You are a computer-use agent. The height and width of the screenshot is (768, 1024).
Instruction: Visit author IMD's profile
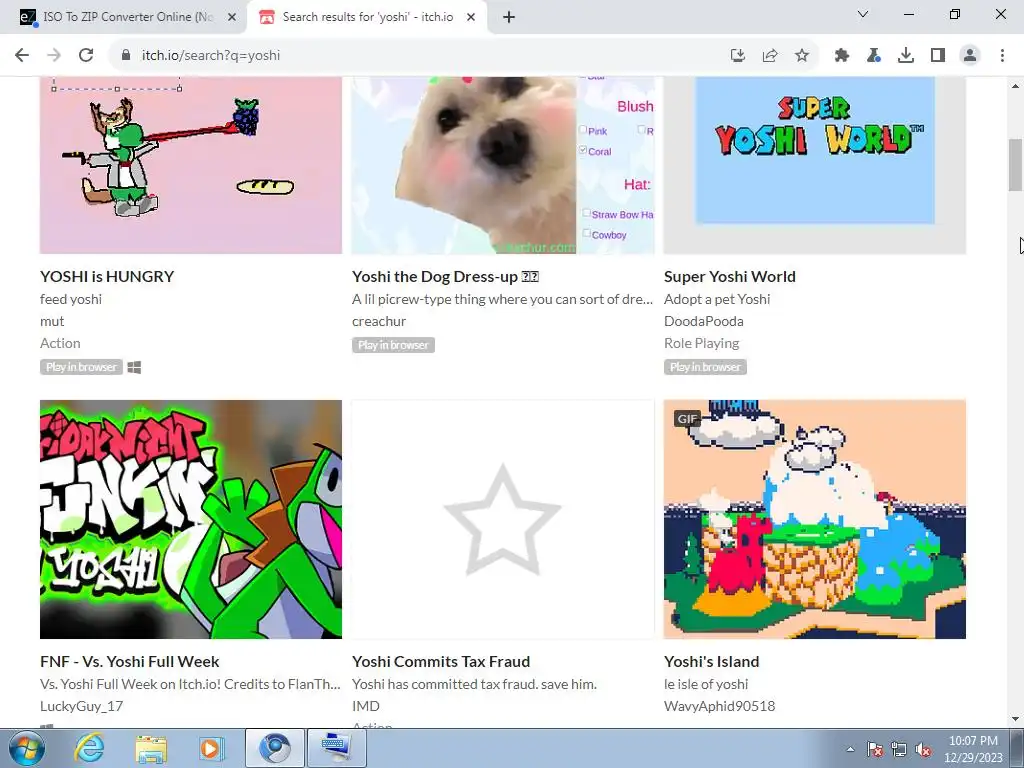[x=366, y=706]
